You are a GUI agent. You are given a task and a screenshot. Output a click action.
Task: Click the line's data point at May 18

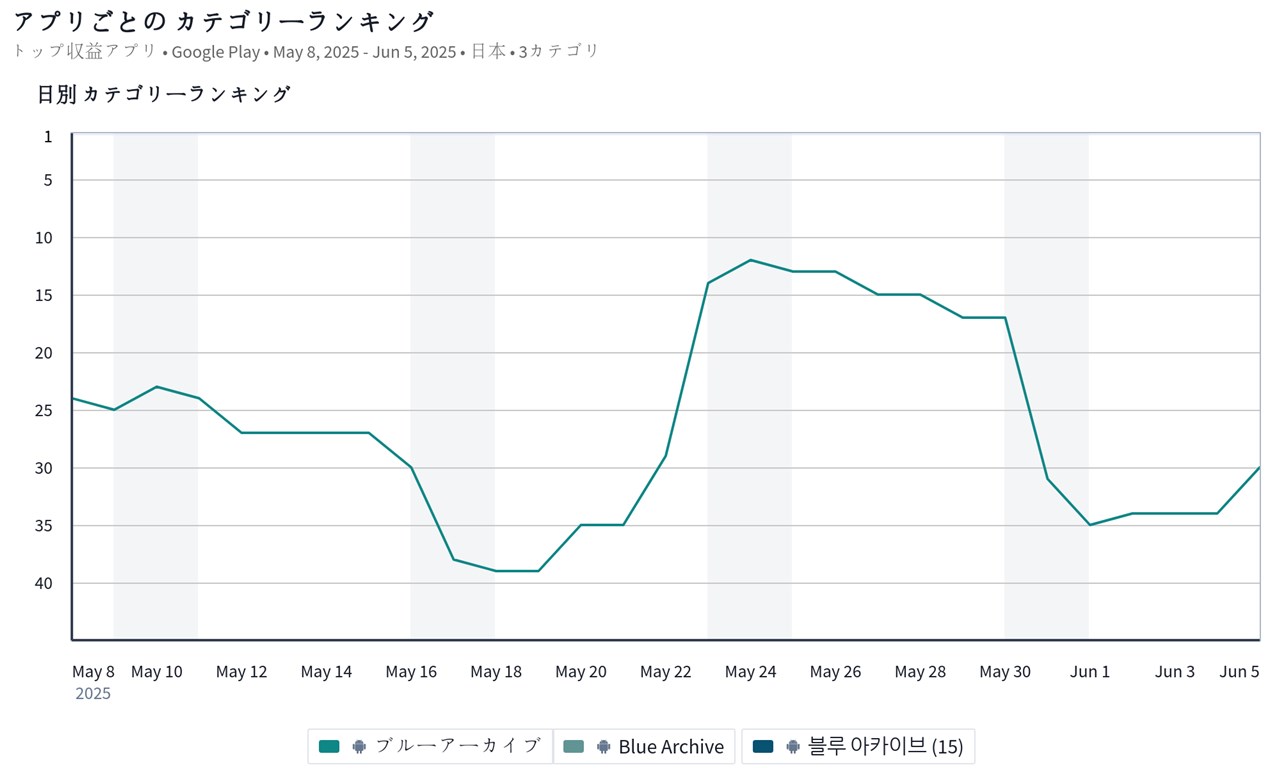point(496,571)
